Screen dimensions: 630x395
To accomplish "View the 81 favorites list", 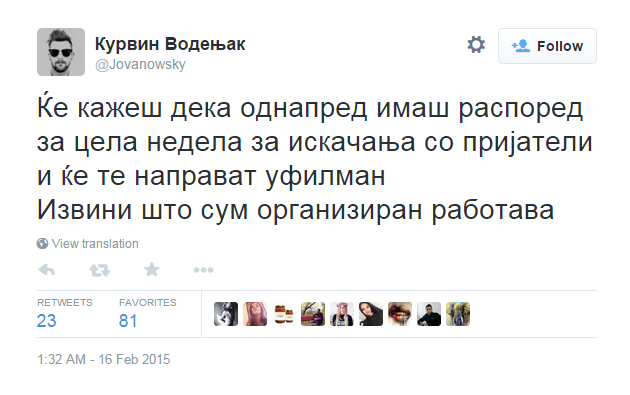I will (128, 321).
